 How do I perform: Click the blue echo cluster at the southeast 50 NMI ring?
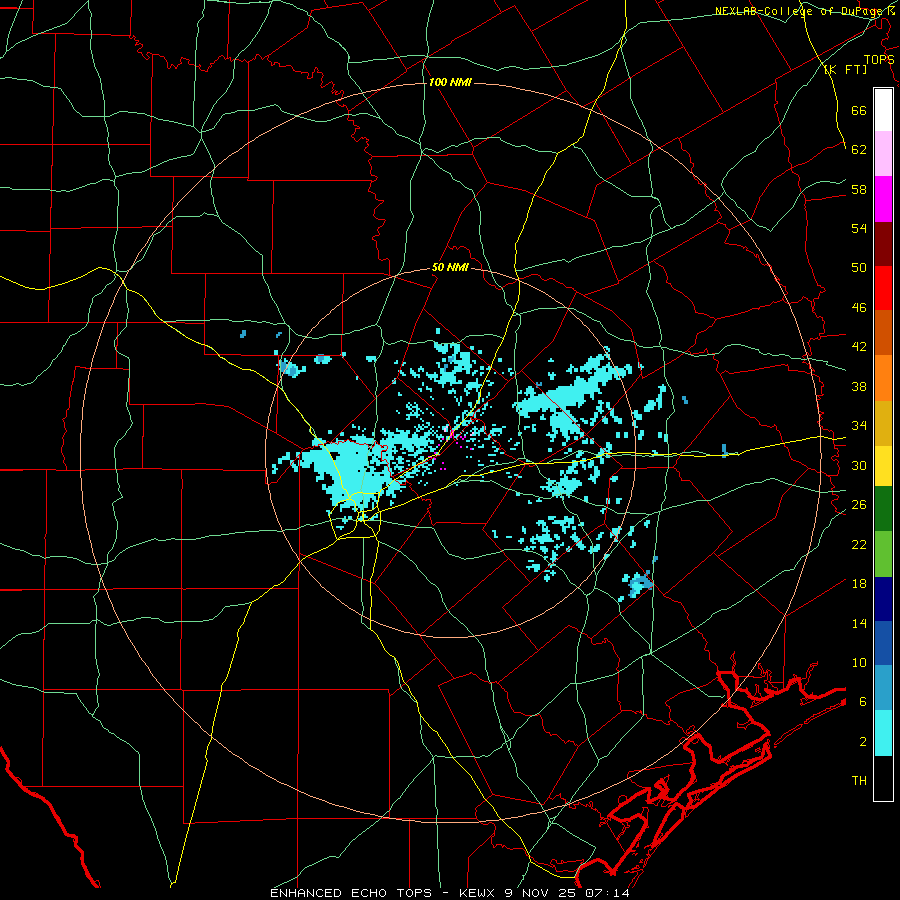(638, 584)
